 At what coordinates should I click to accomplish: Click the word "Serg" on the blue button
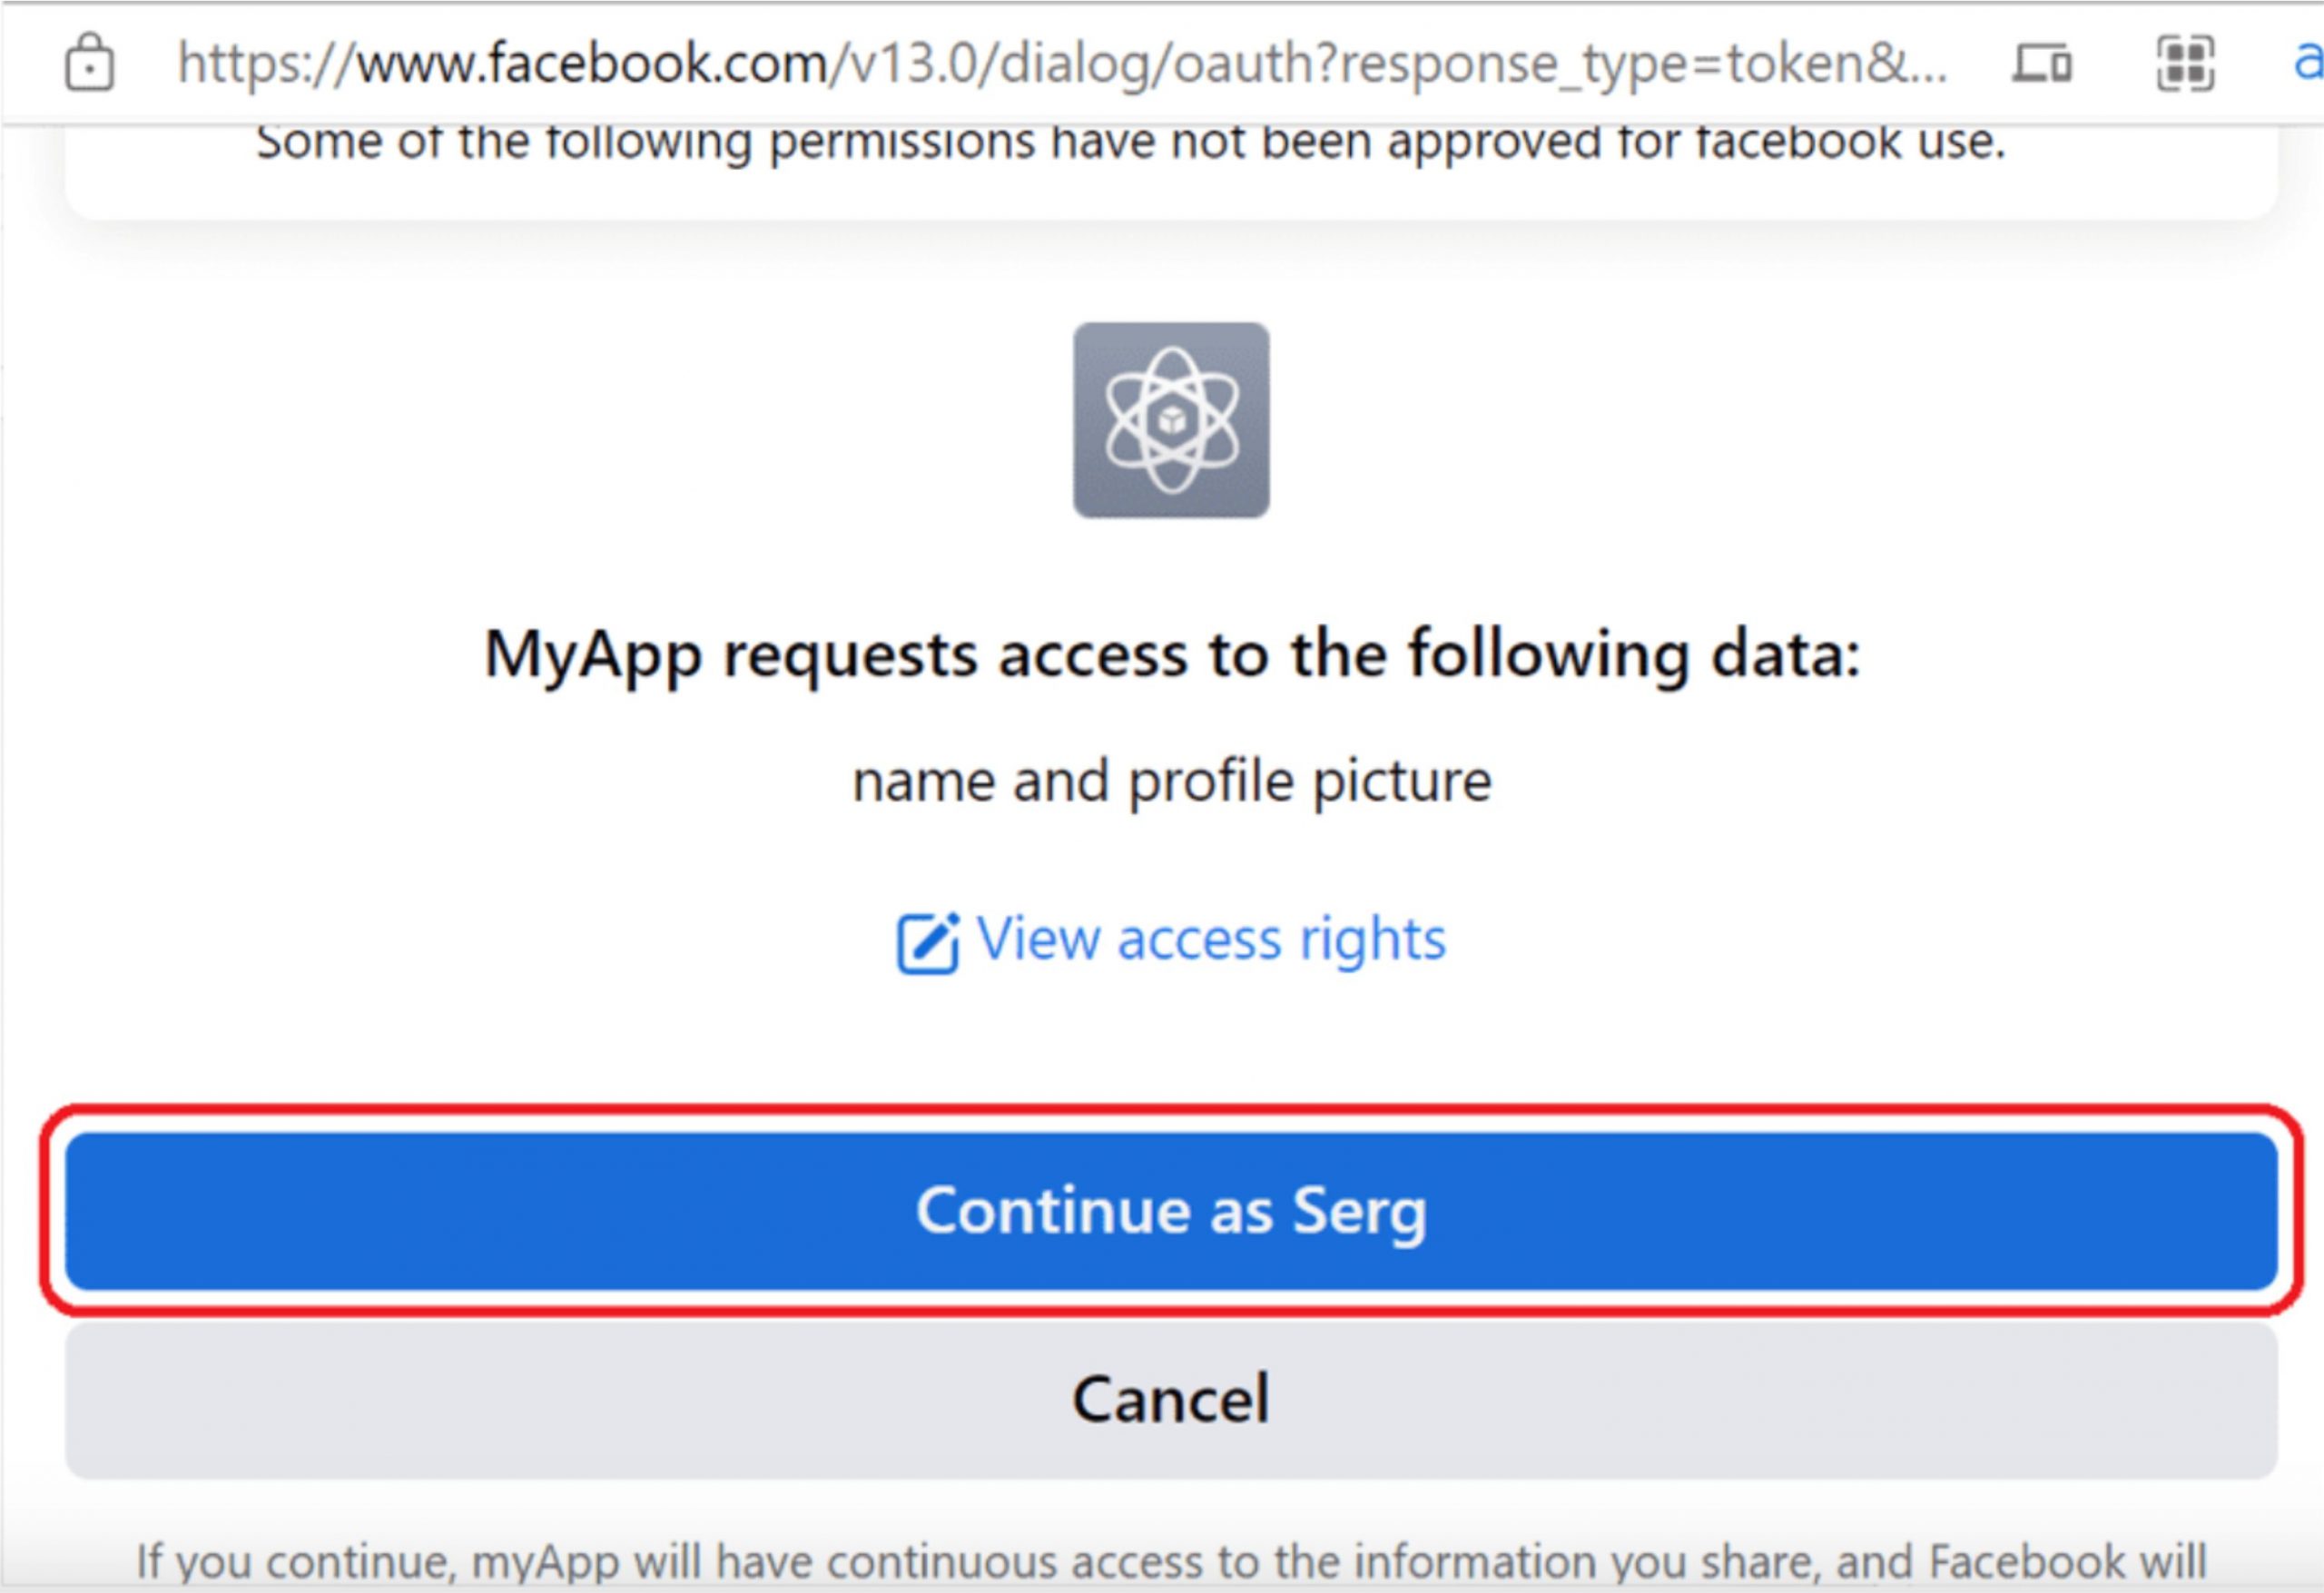1359,1213
